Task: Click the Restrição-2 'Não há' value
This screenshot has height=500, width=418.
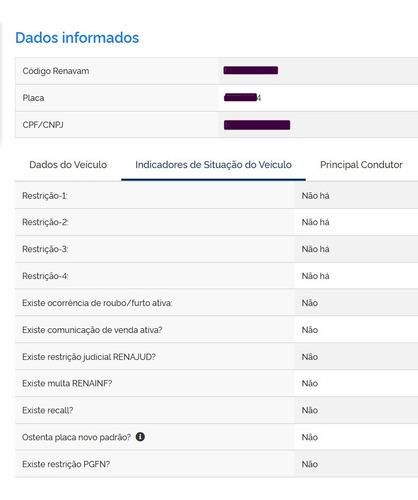Action: tap(316, 222)
